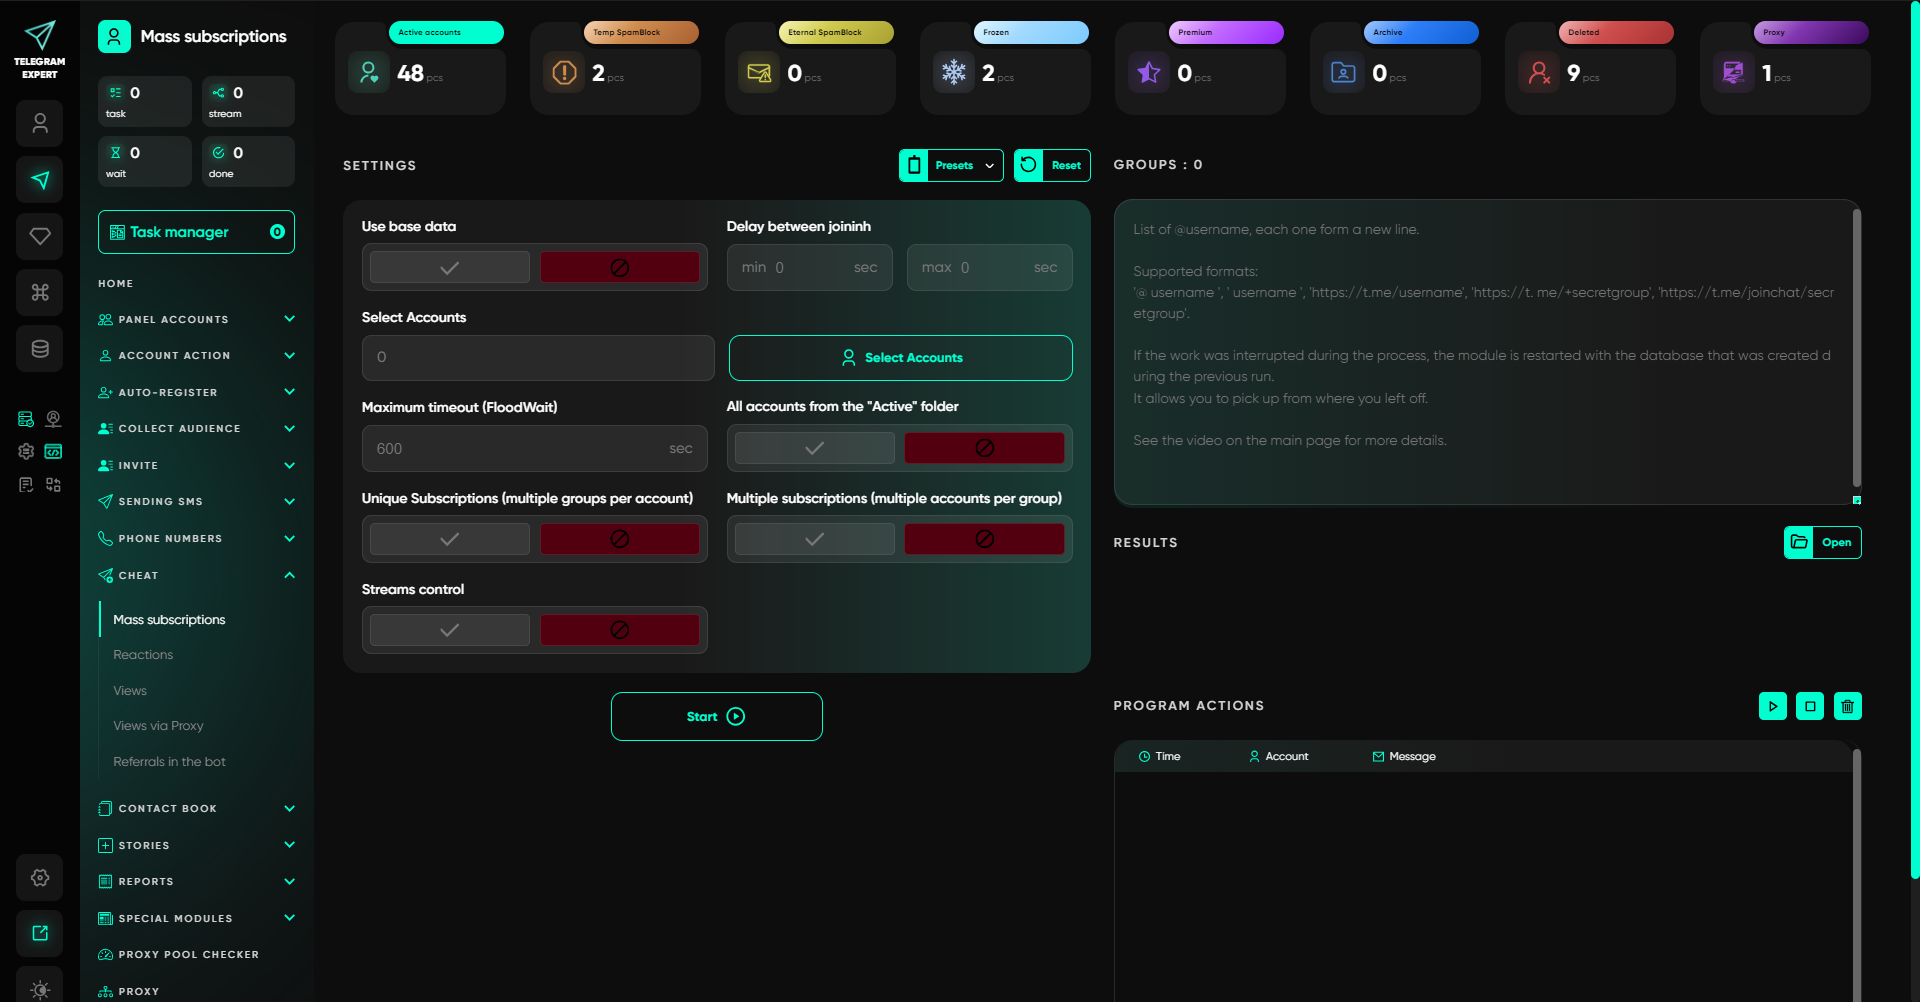Open the settings gear at sidebar bottom

[40, 877]
